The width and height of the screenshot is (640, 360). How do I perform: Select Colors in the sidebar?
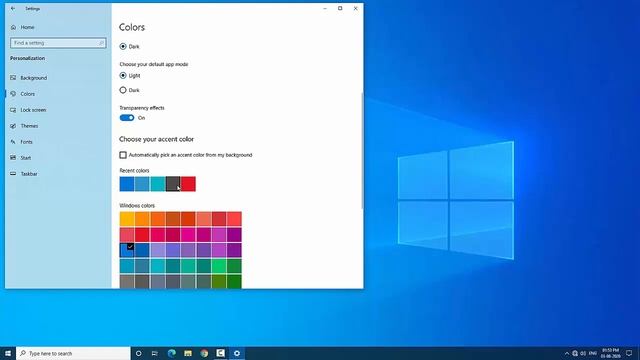23,94
